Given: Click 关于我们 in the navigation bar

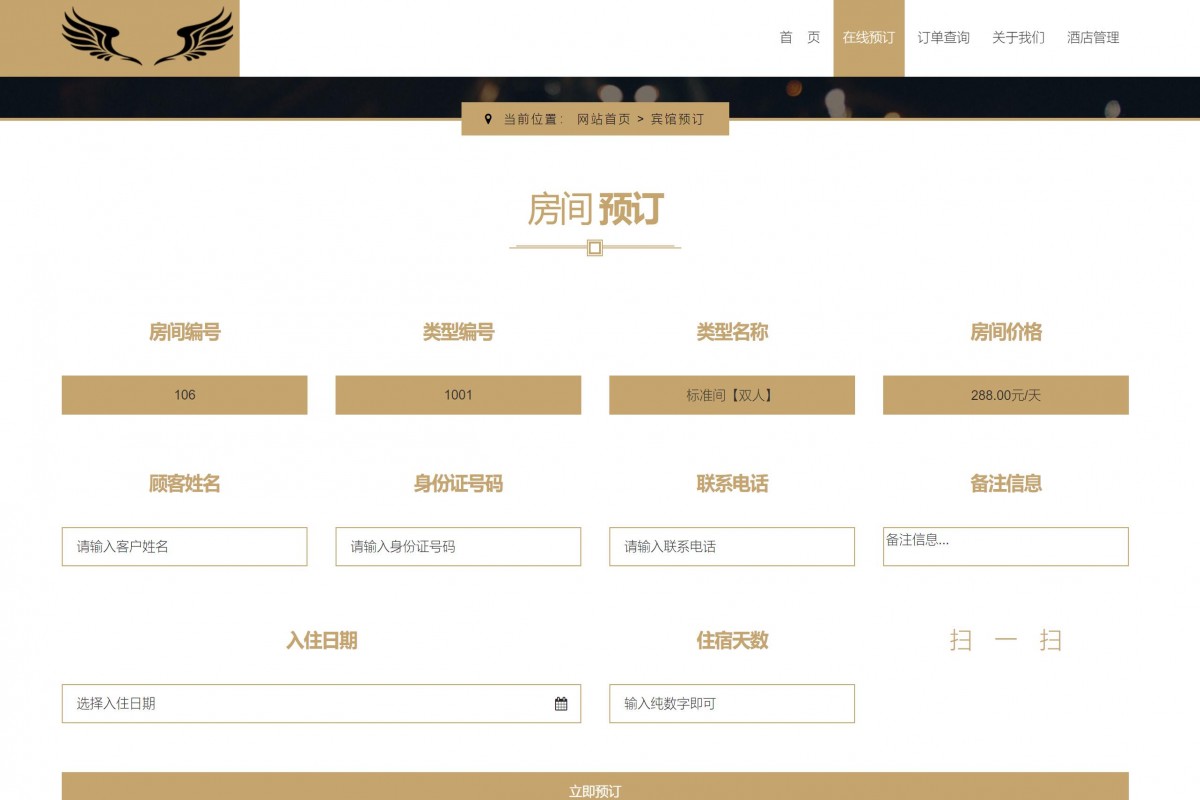Looking at the screenshot, I should pyautogui.click(x=1017, y=38).
